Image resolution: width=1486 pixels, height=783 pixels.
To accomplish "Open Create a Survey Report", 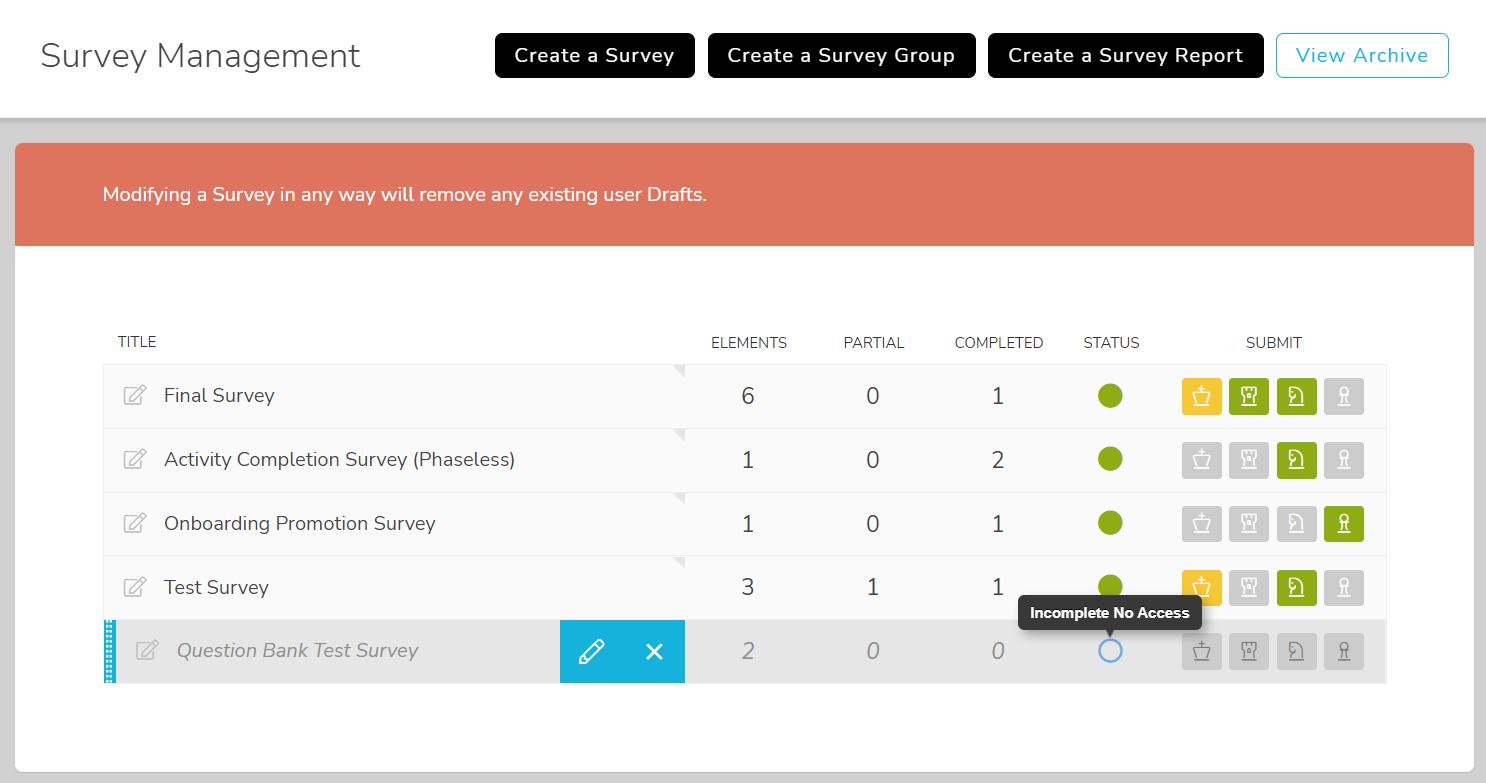I will pos(1125,55).
